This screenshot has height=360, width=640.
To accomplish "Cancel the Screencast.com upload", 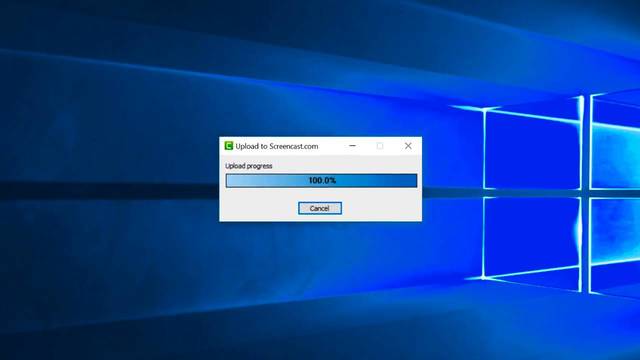I will coord(320,208).
